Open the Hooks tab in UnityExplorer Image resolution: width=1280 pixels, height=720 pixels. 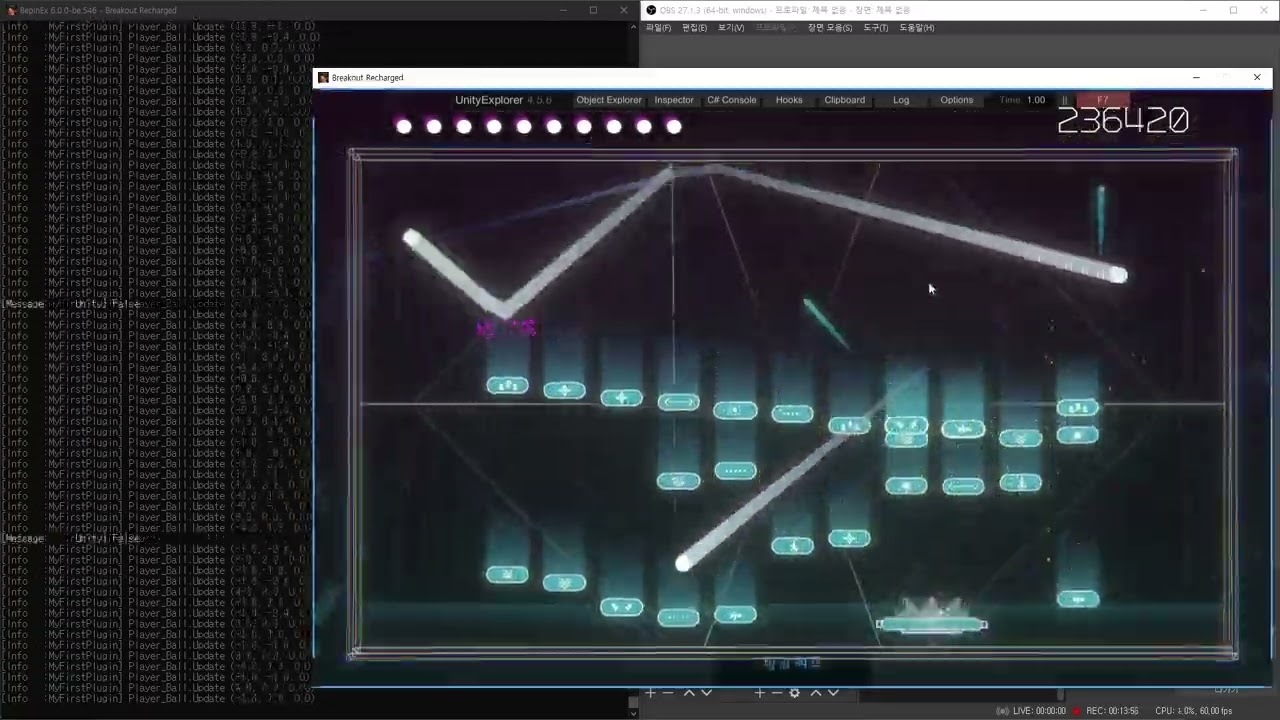(789, 100)
